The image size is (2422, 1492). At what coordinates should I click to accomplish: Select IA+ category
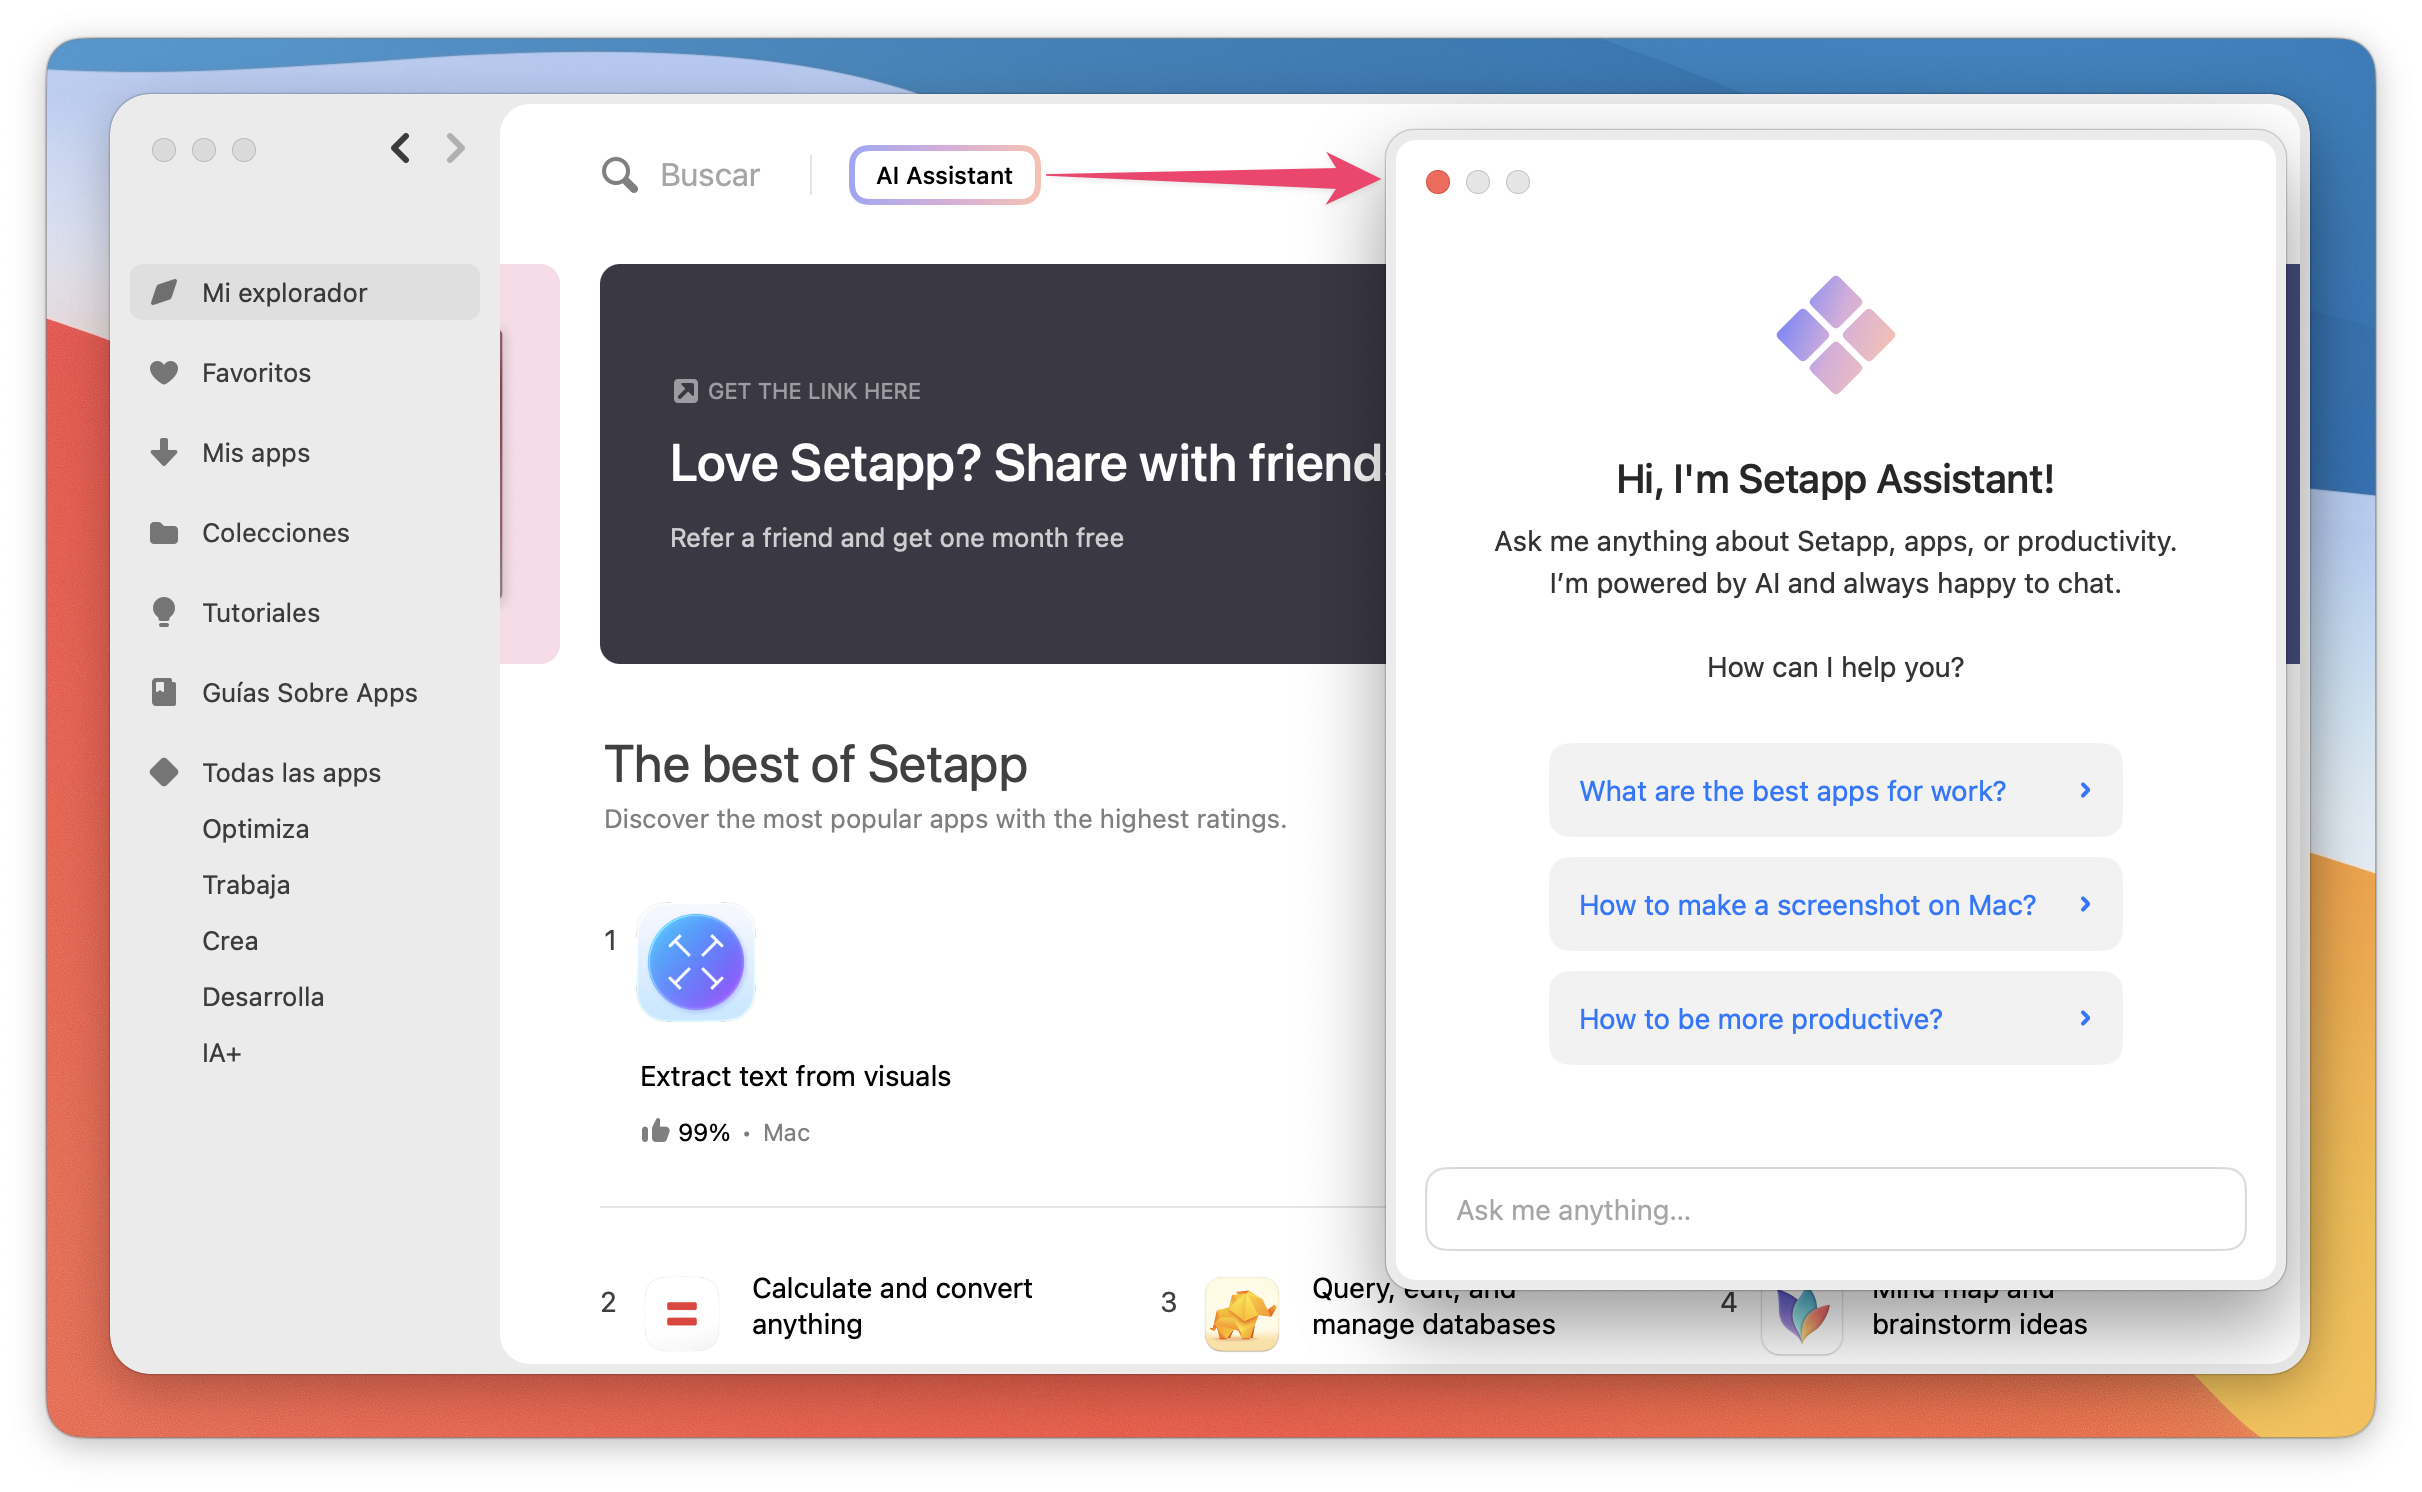pyautogui.click(x=222, y=1053)
